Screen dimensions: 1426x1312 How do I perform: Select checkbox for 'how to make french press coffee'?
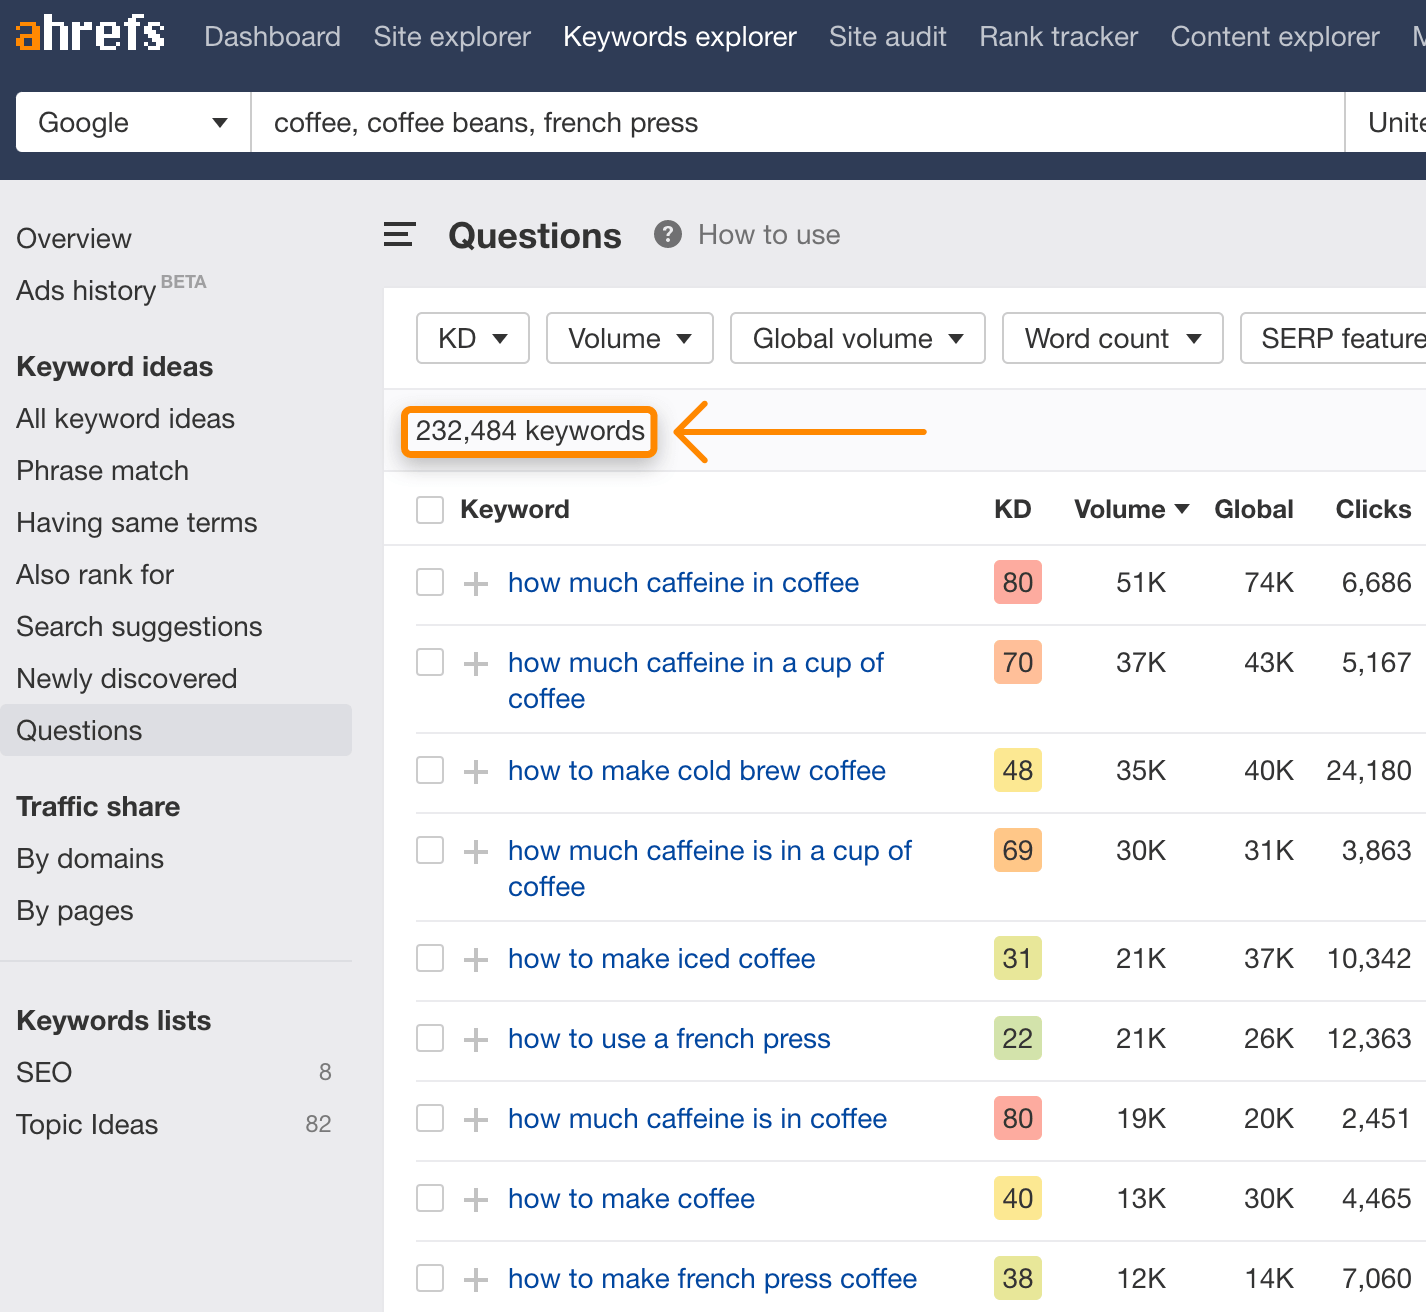(430, 1278)
